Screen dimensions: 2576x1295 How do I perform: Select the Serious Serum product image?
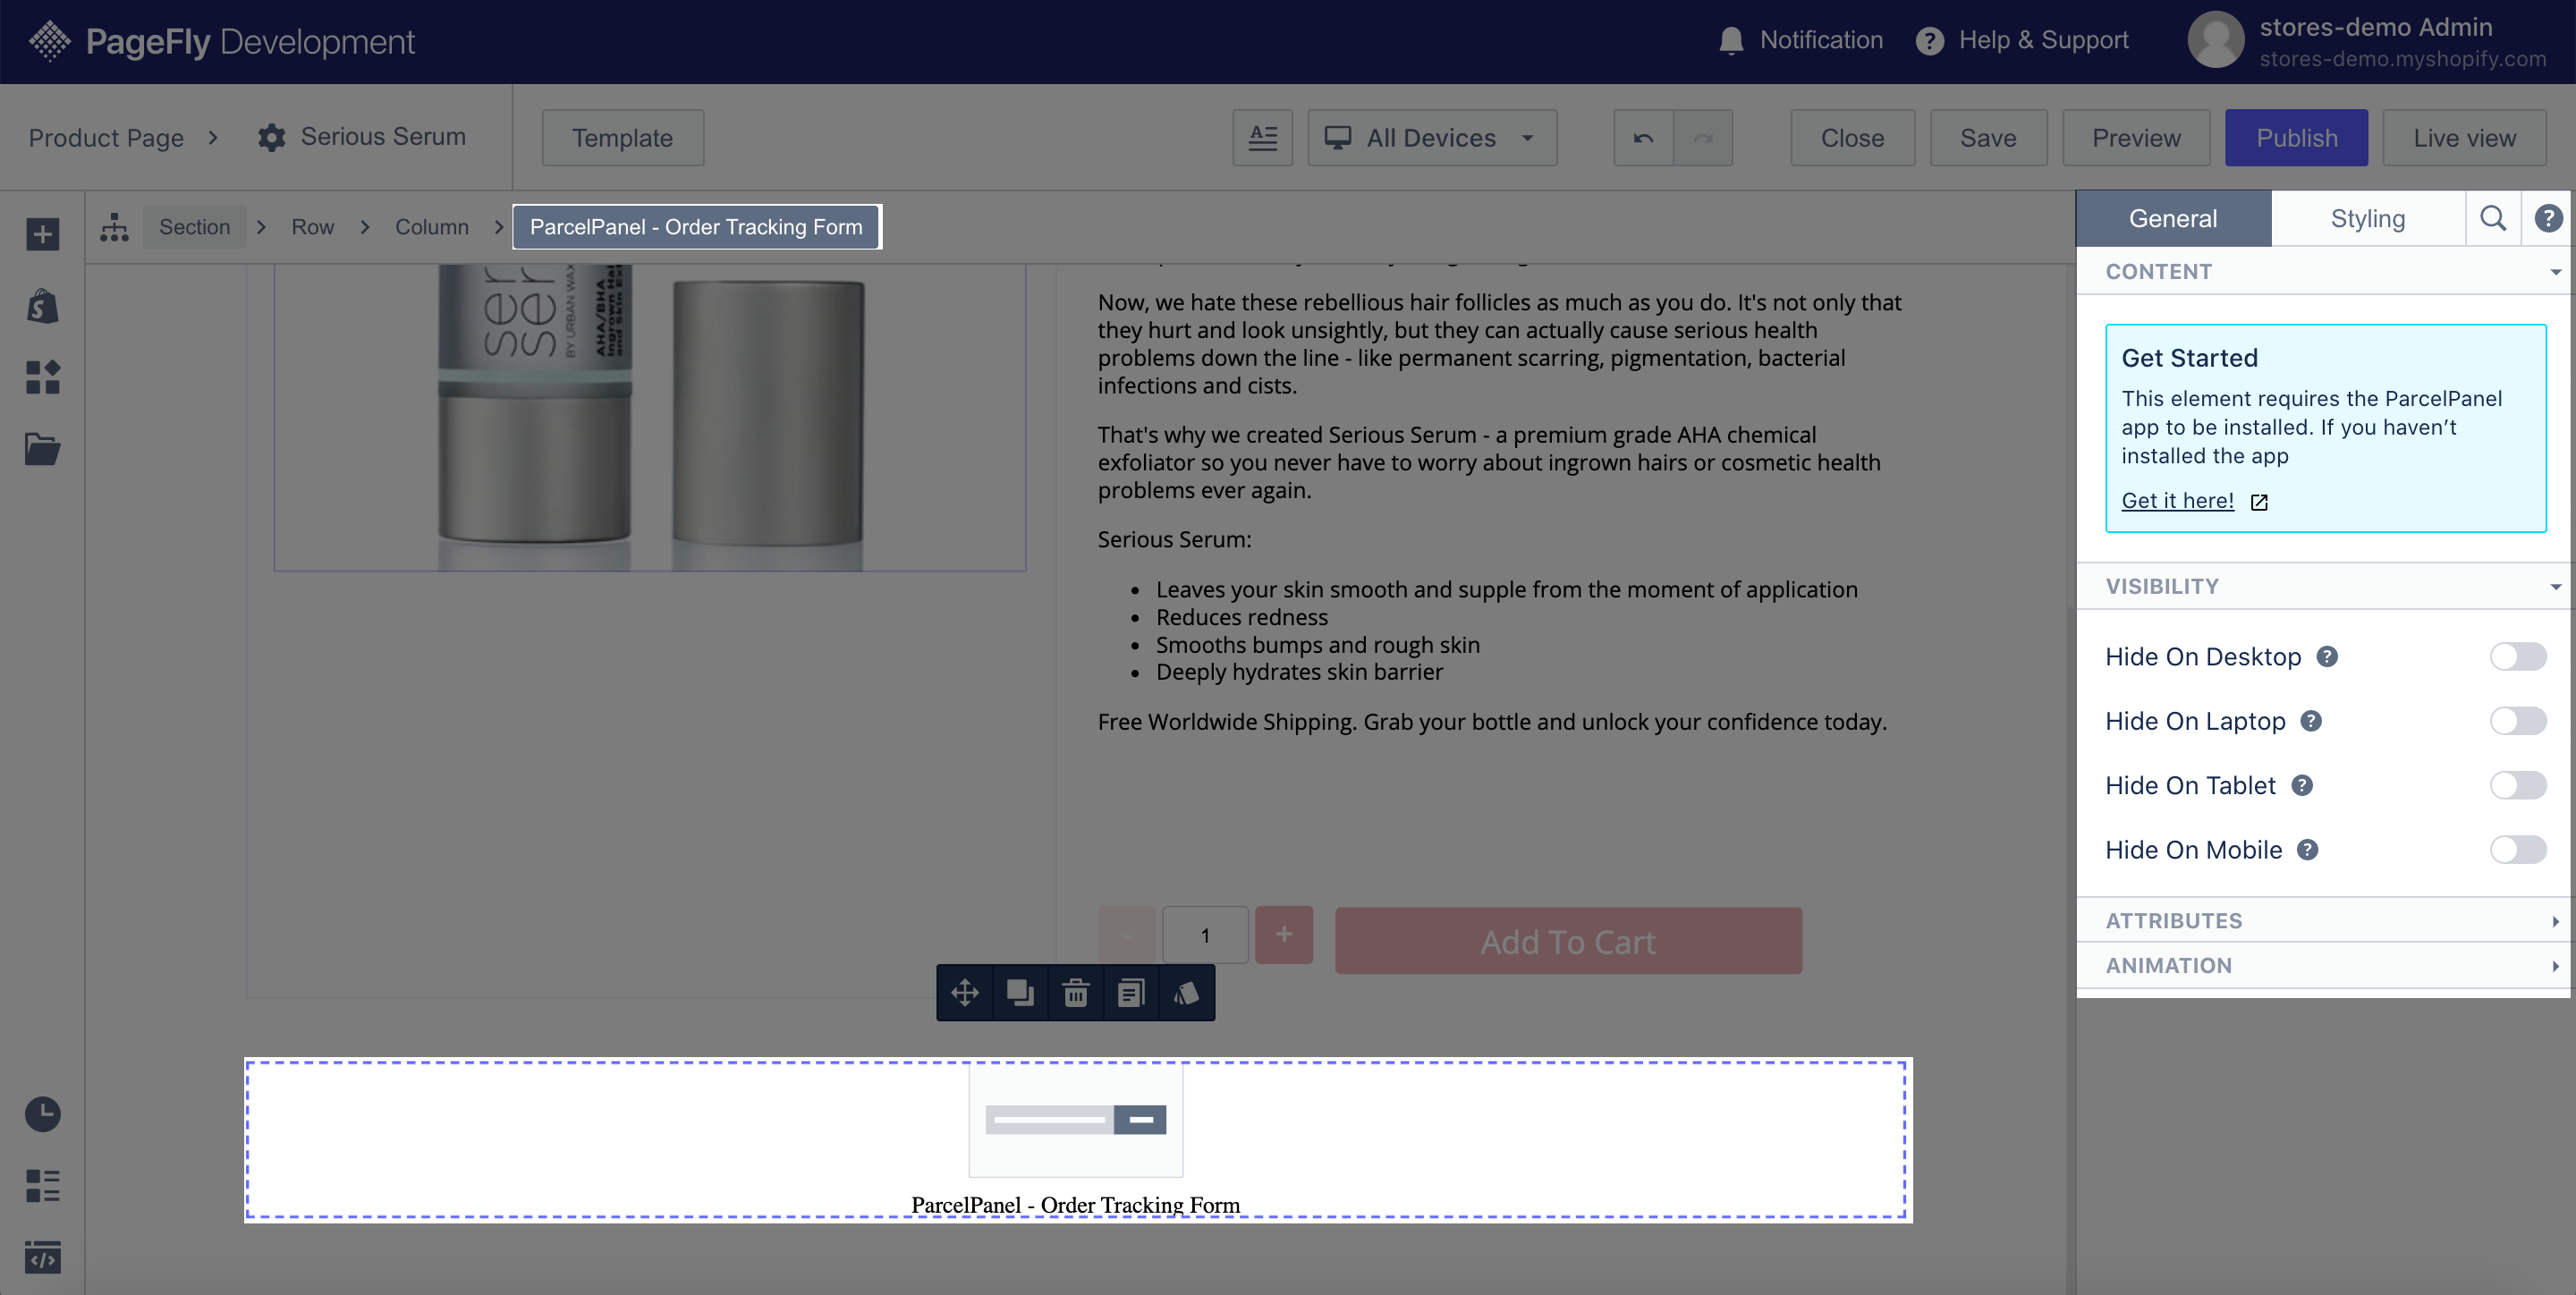point(650,418)
